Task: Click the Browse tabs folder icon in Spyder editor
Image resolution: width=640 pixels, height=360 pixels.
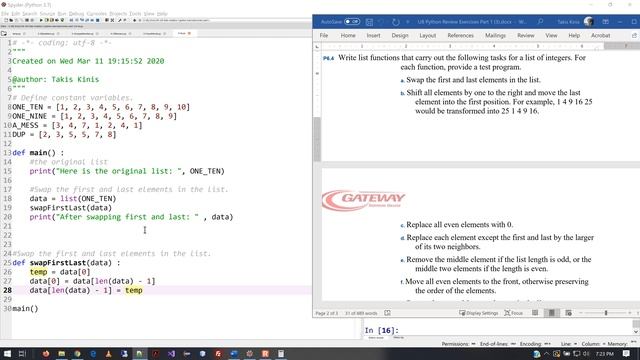Action: [4, 33]
